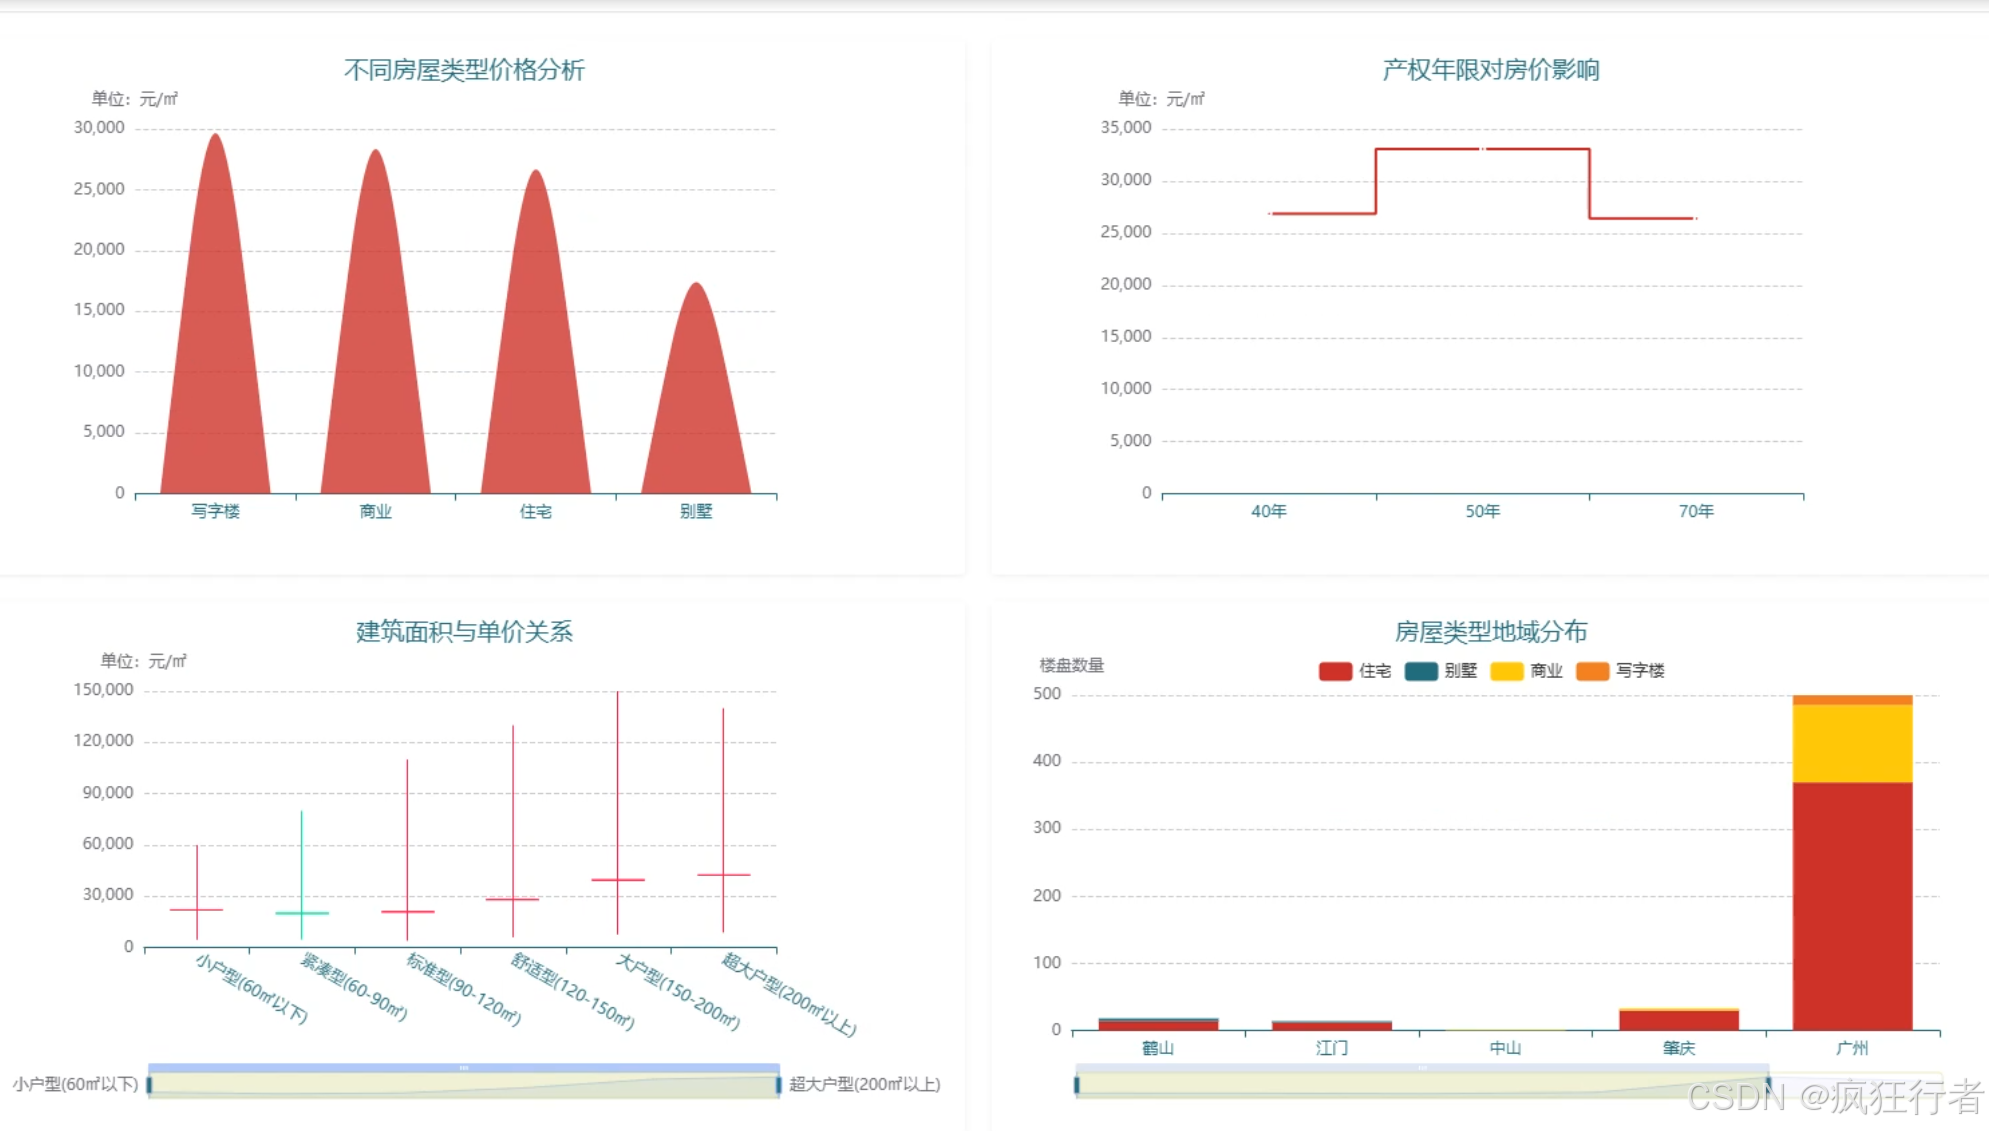Click left zoom handle under region chart

[x=1077, y=1085]
